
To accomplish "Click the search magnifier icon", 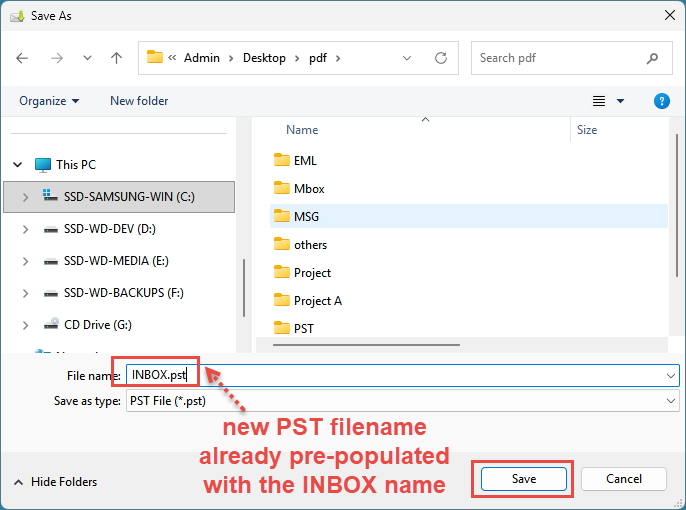I will pos(652,58).
